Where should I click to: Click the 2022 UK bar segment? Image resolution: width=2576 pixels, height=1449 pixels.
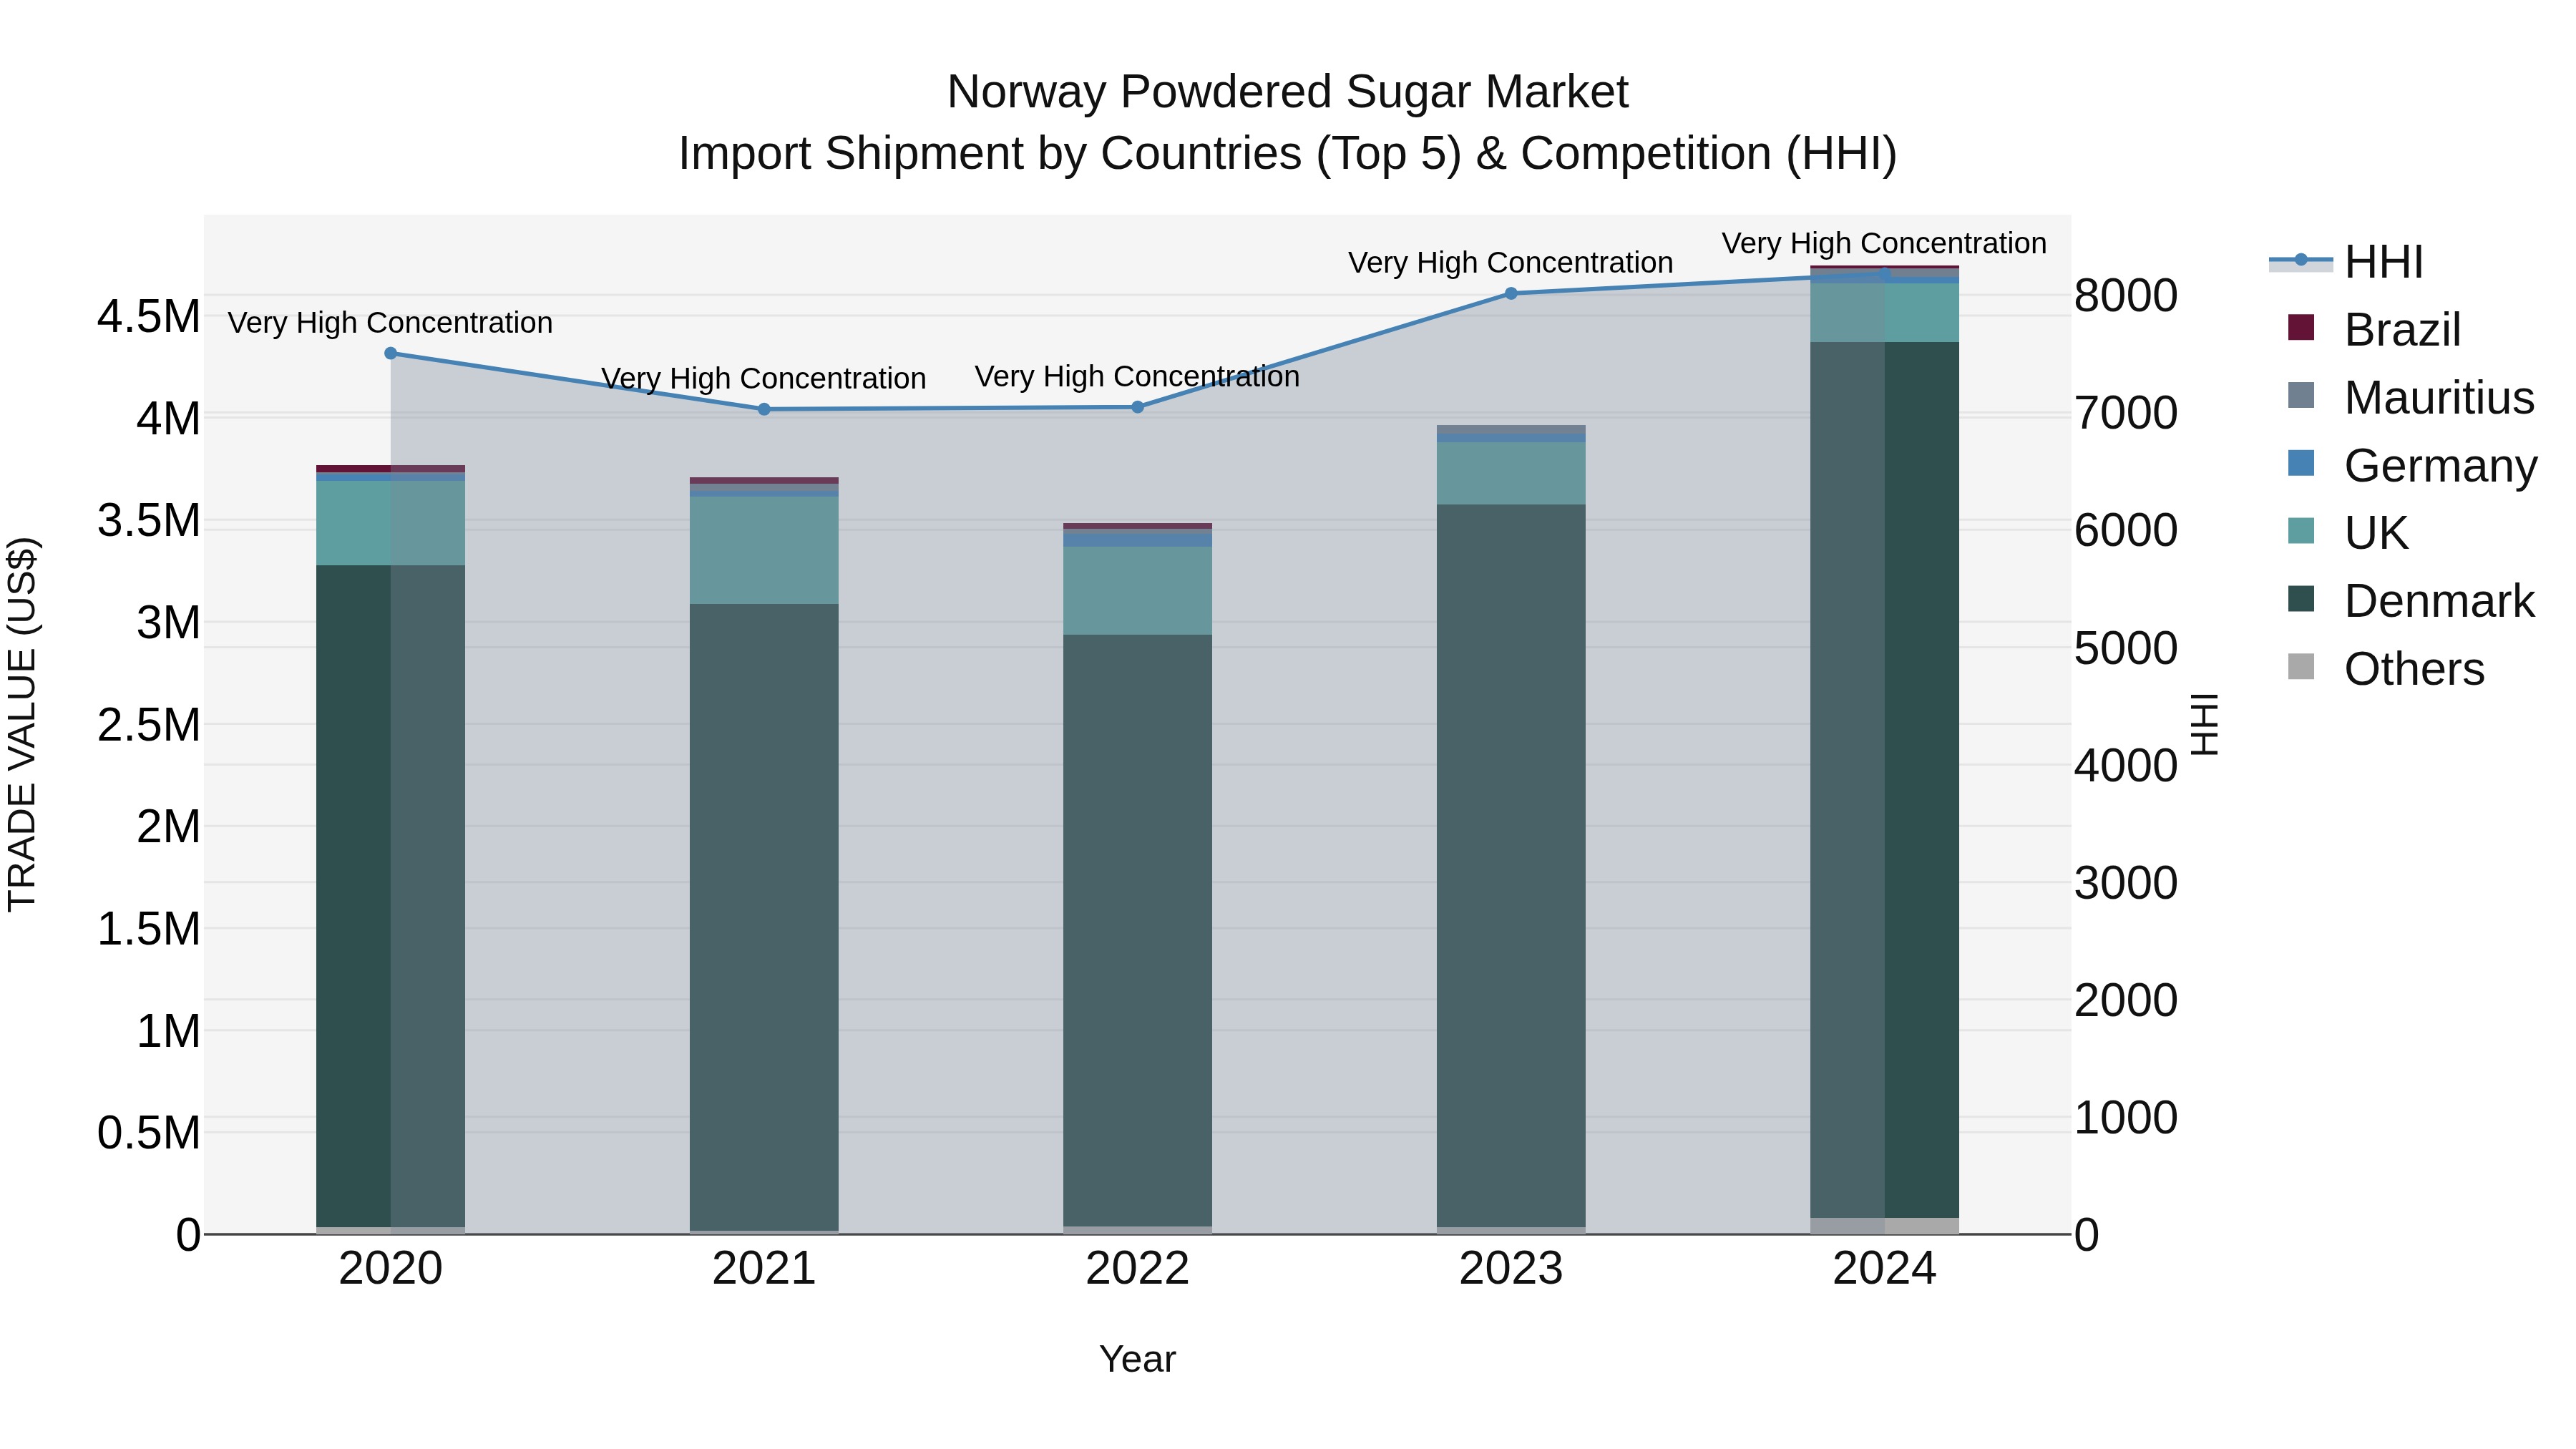pyautogui.click(x=1137, y=591)
